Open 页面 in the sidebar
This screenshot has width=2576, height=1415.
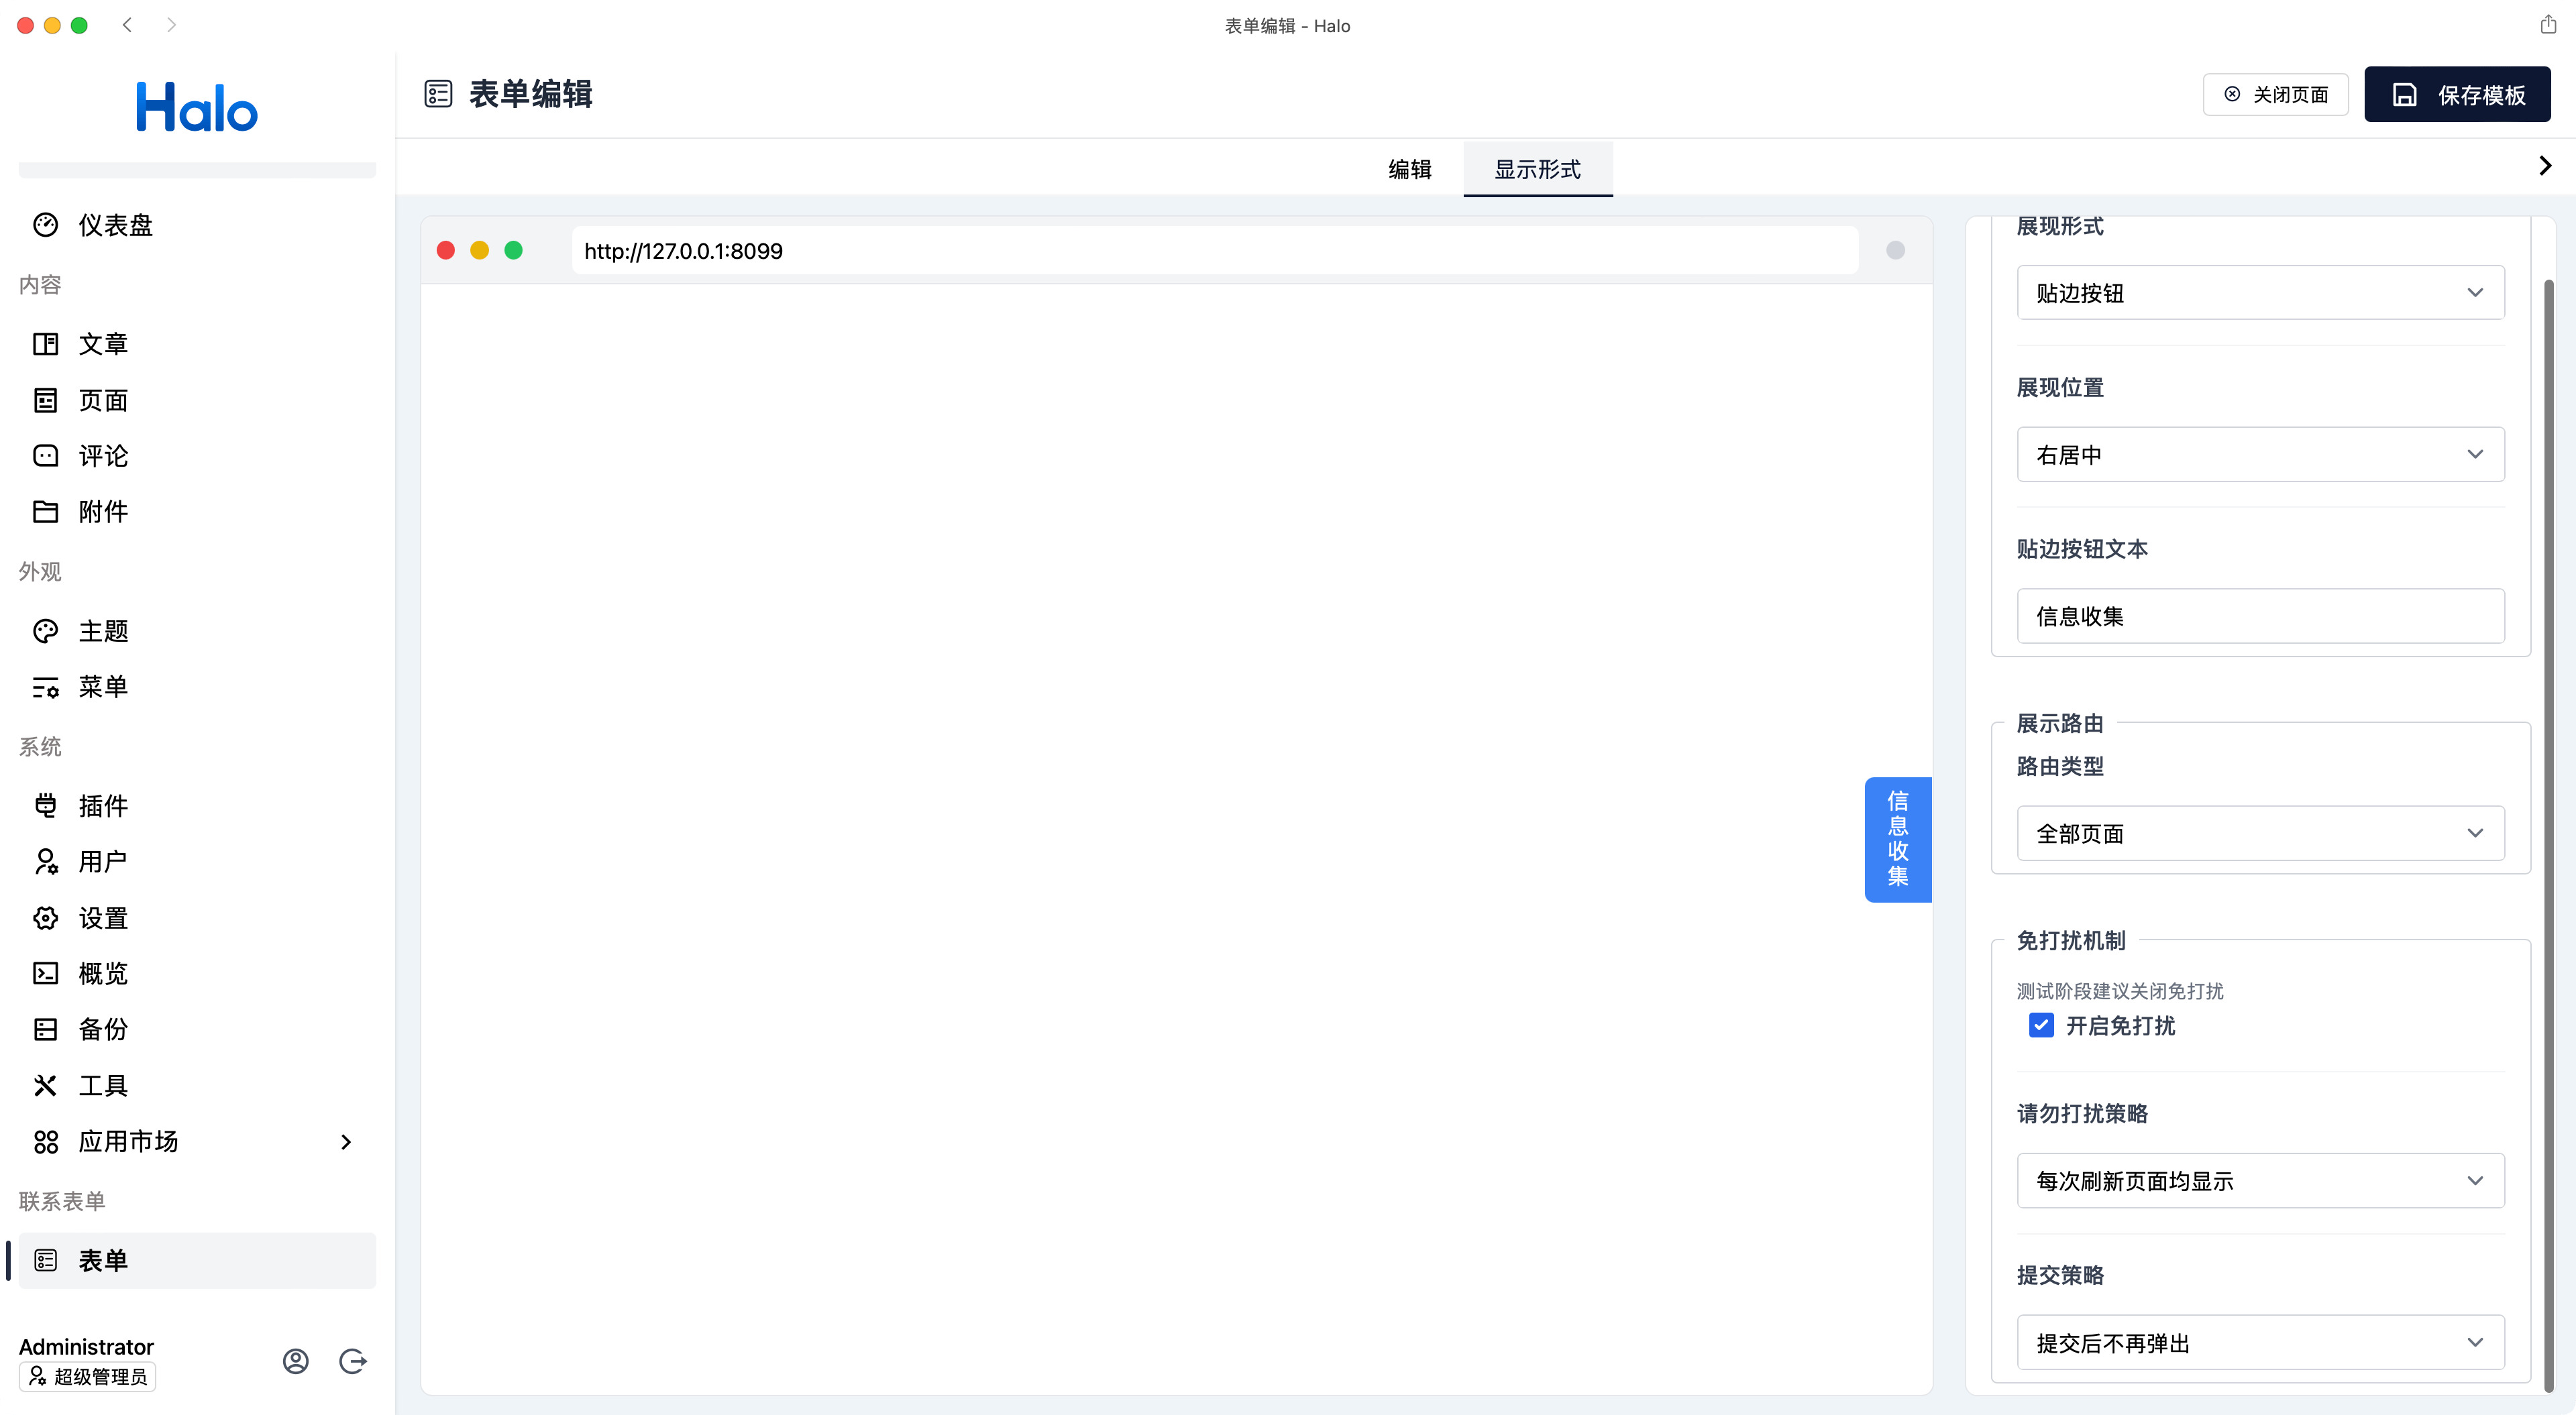tap(197, 400)
